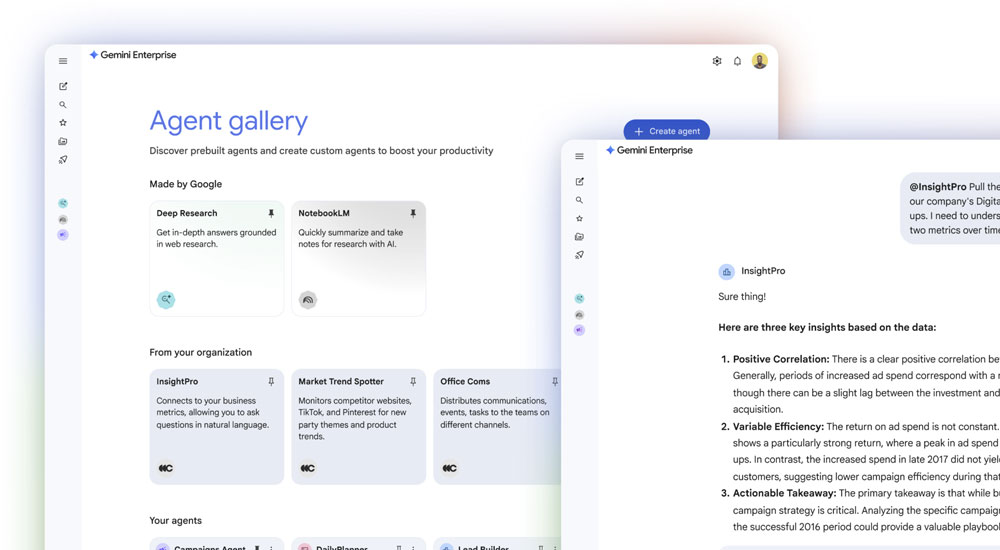Viewport: 1000px width, 550px height.
Task: Click InsightPro card description text
Action: 212,412
